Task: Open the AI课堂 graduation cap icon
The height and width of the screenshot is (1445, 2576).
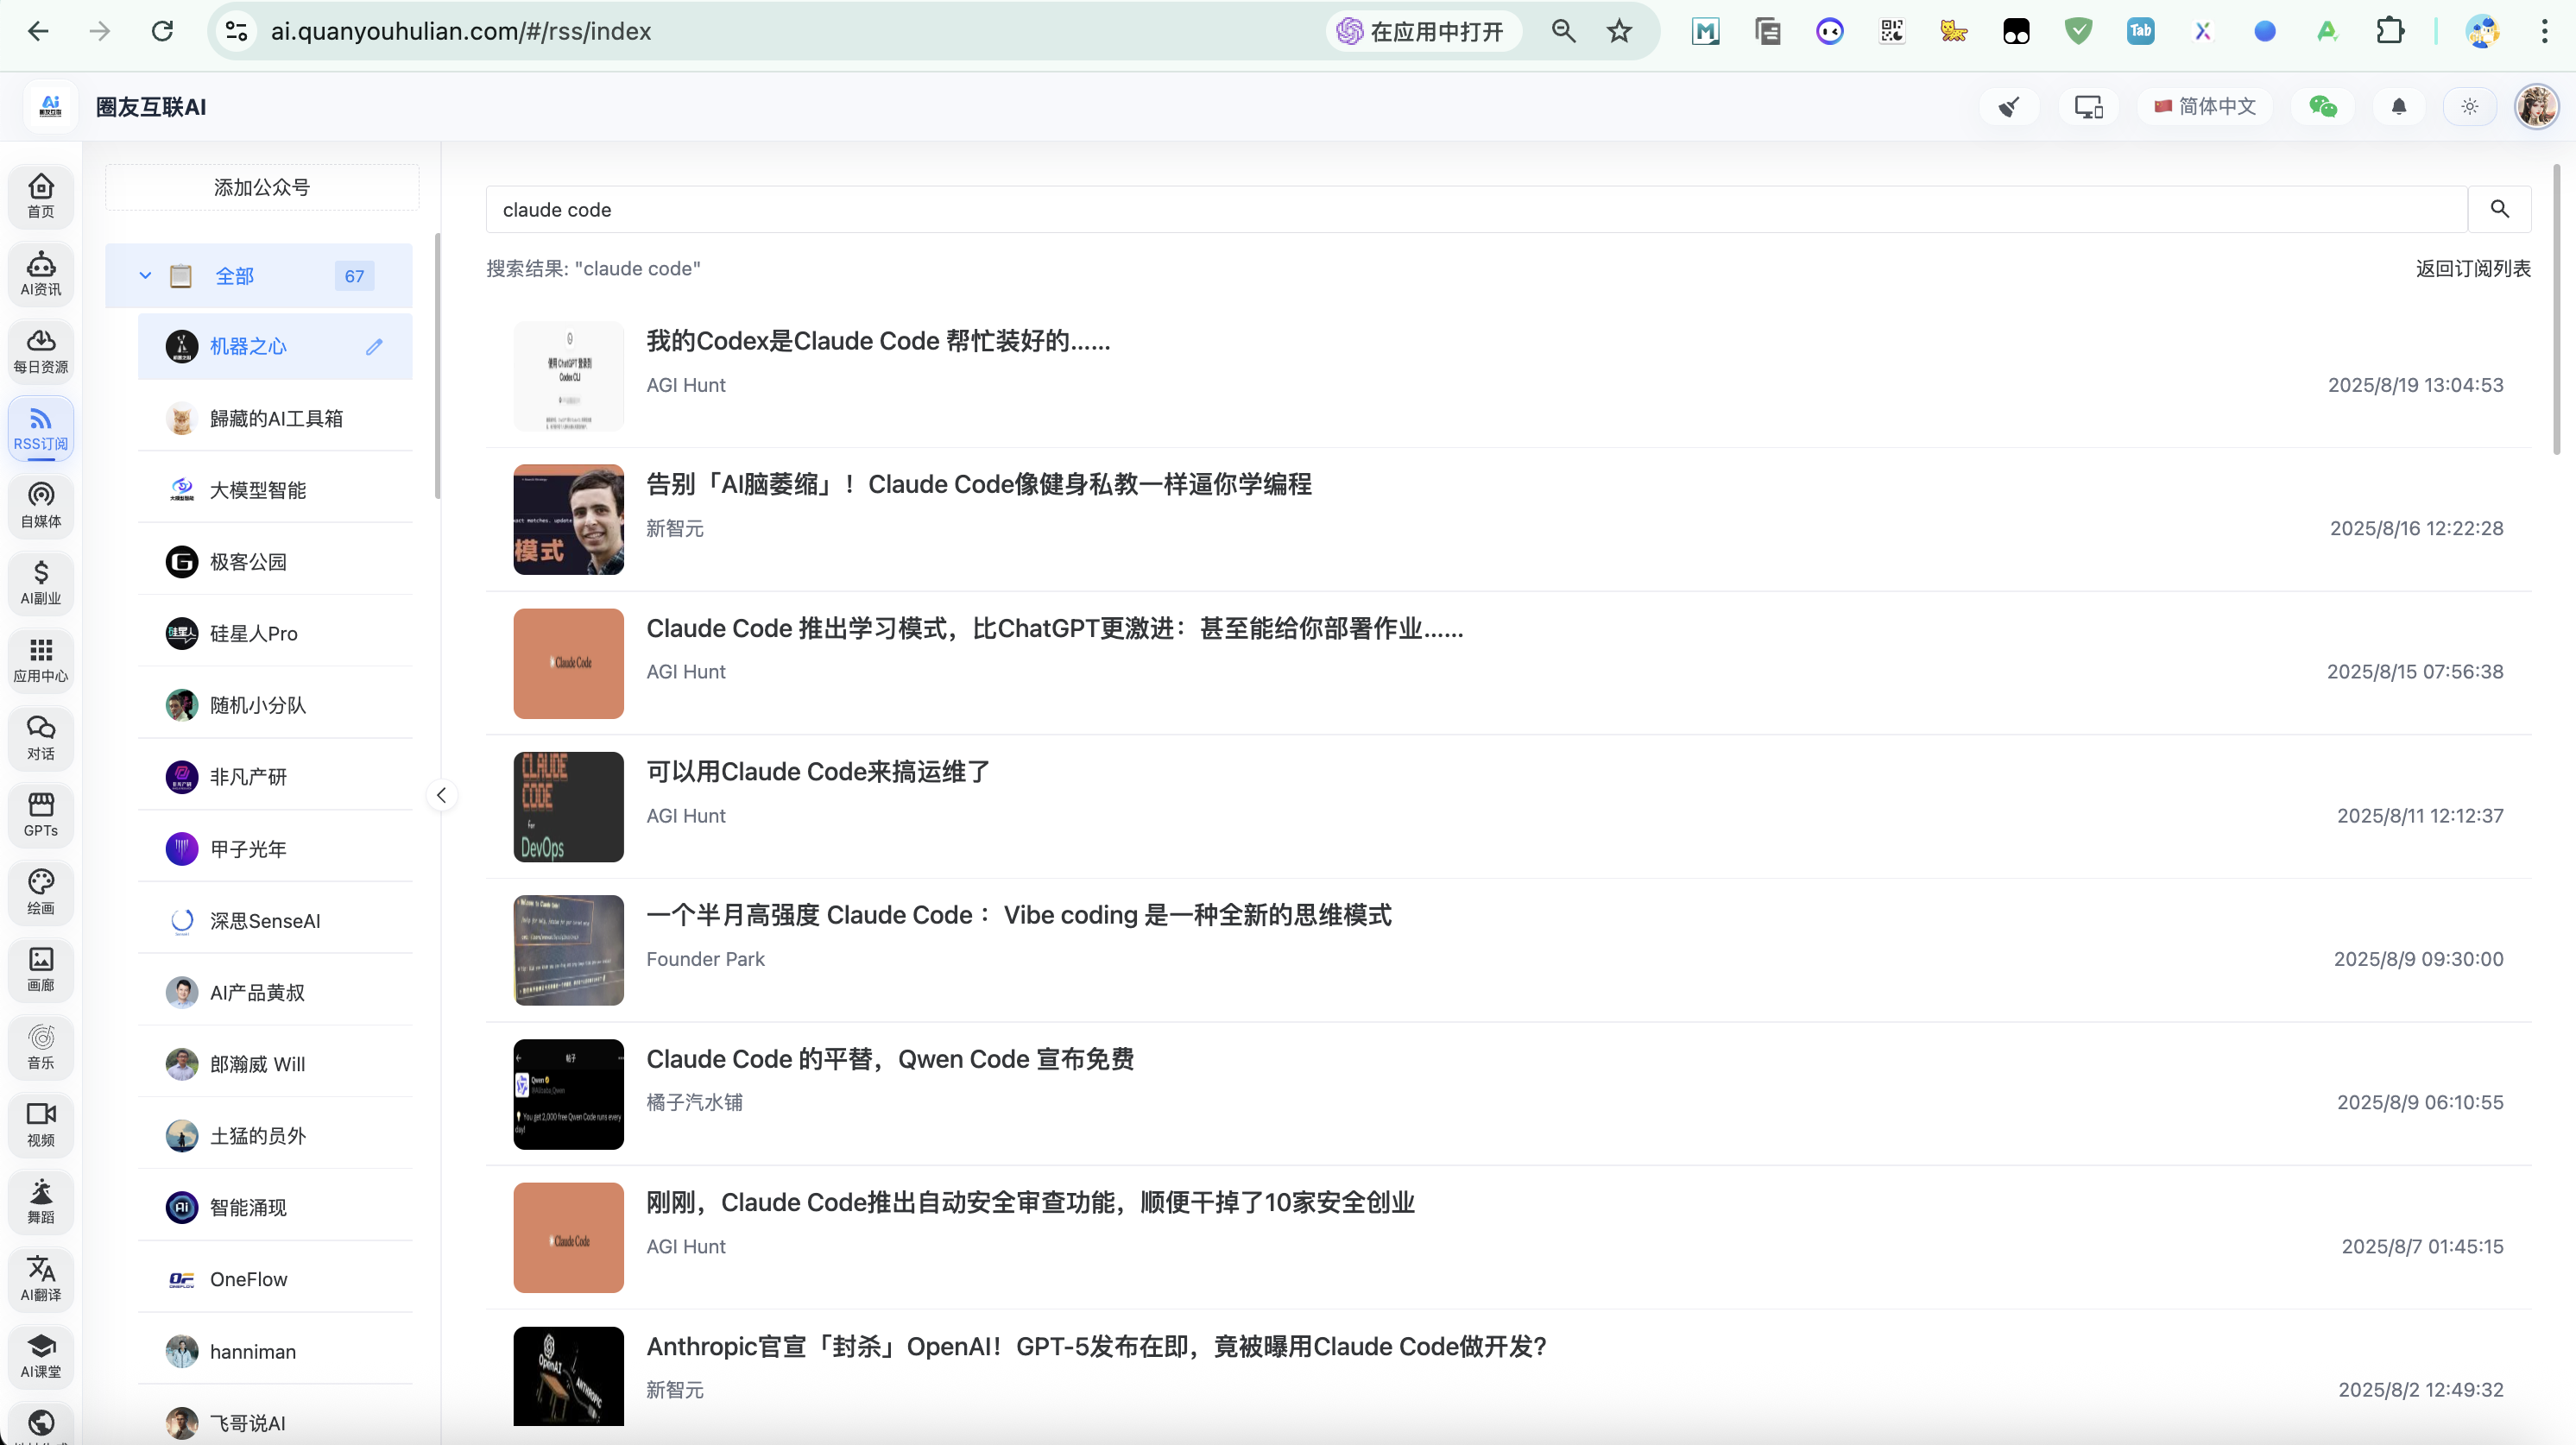Action: pyautogui.click(x=41, y=1356)
